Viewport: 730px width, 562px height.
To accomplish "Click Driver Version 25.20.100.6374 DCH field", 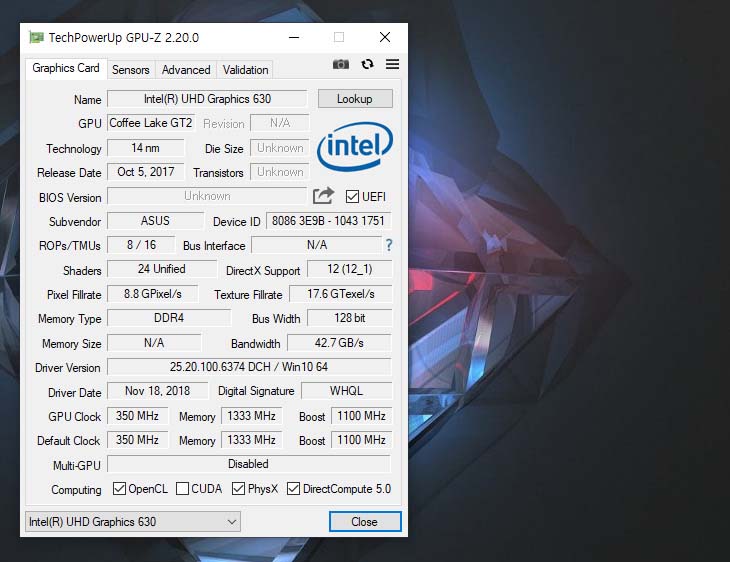I will [x=249, y=367].
